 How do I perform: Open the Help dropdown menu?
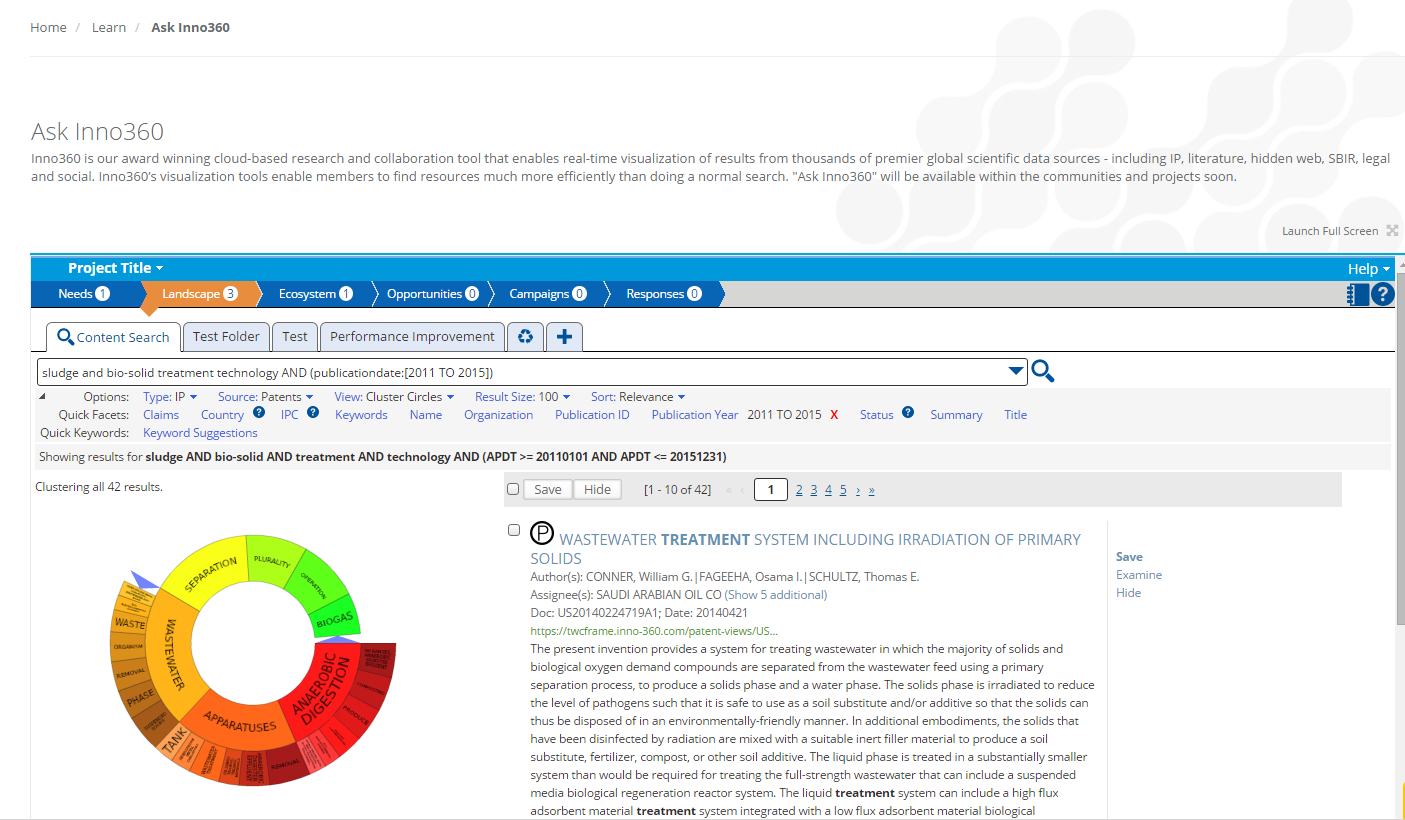click(x=1369, y=269)
